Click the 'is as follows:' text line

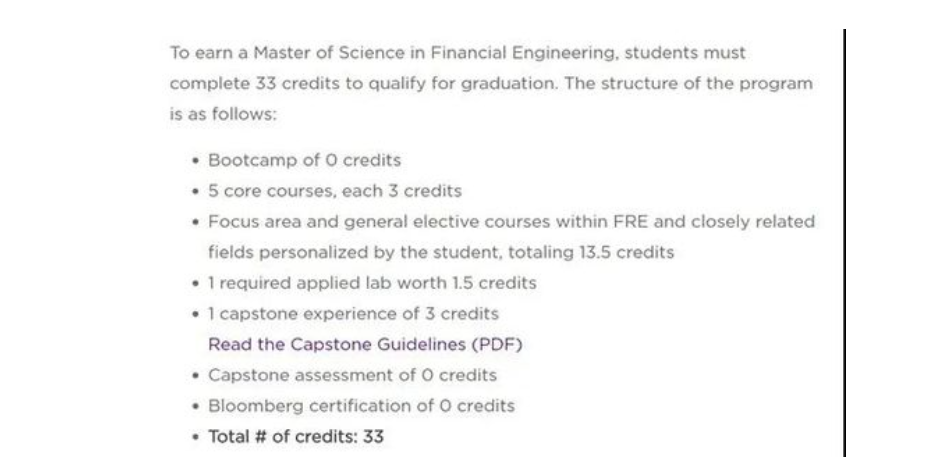[222, 113]
